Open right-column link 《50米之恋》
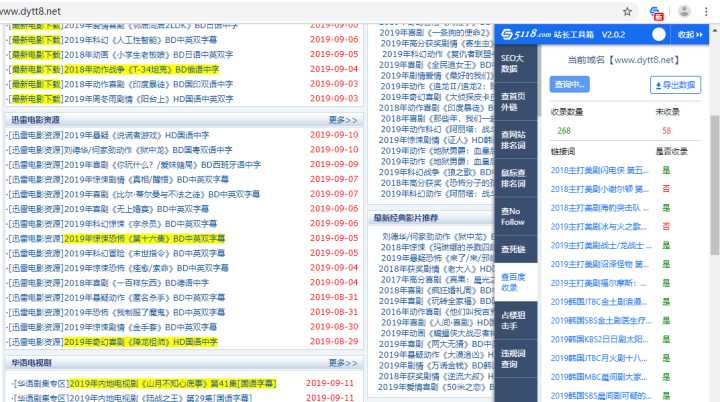720x402 pixels. (436, 387)
